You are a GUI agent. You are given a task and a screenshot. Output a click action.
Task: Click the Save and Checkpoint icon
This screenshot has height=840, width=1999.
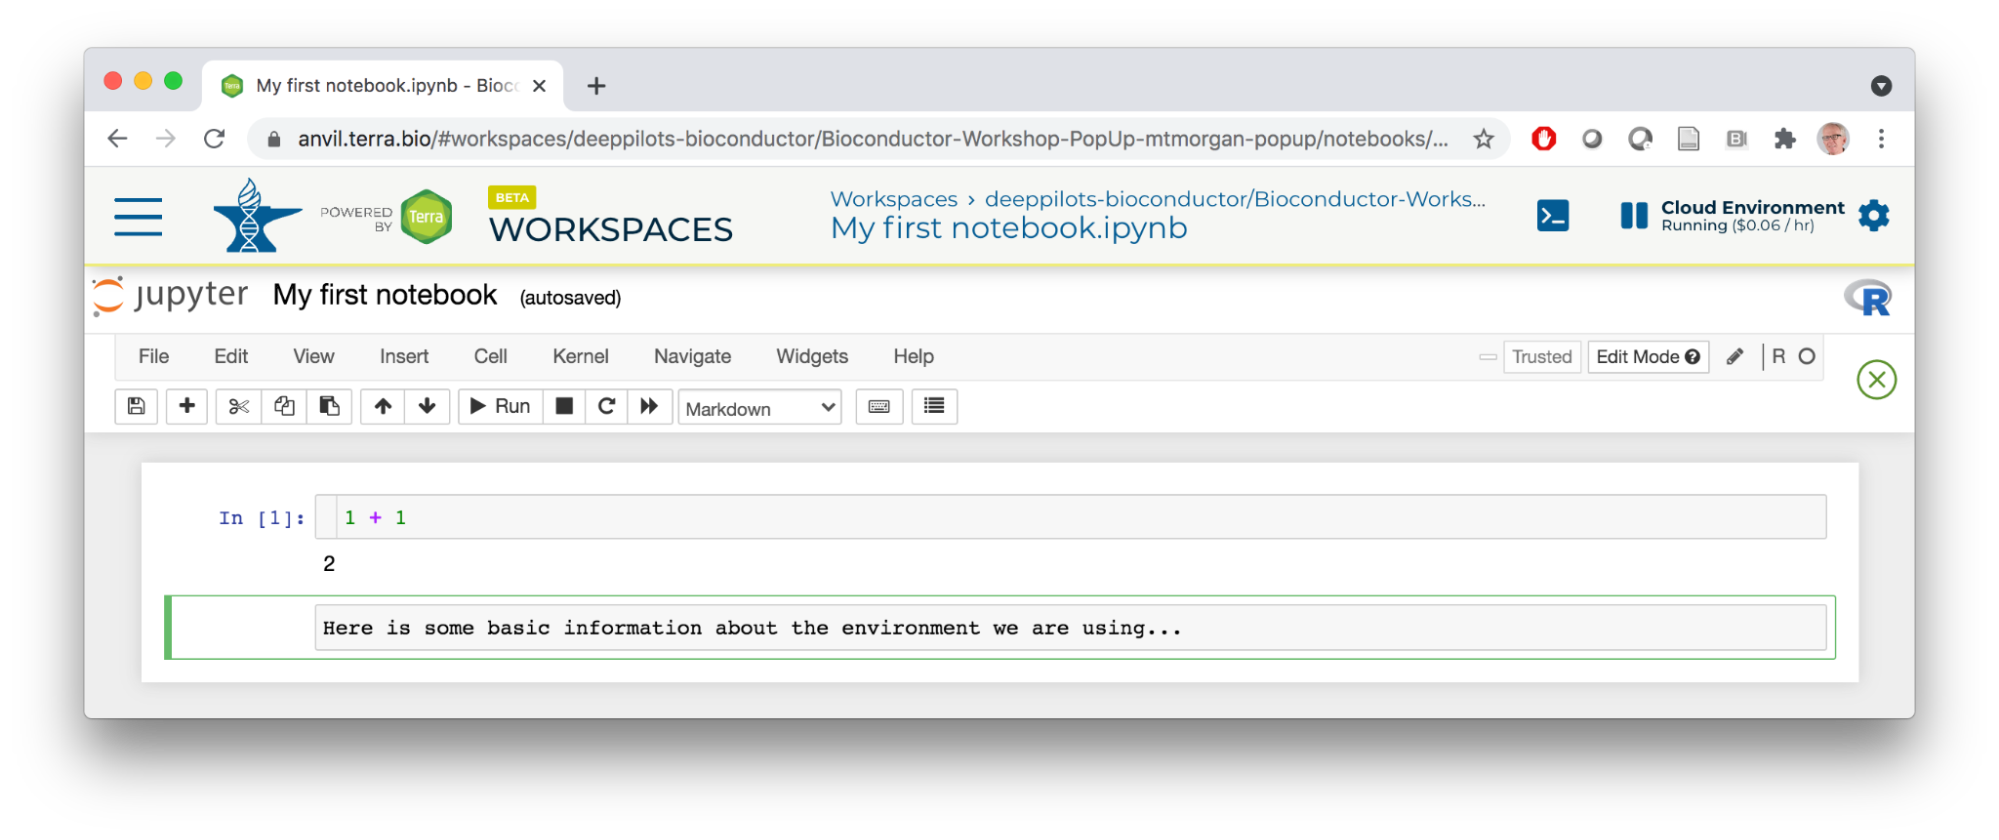click(x=136, y=406)
